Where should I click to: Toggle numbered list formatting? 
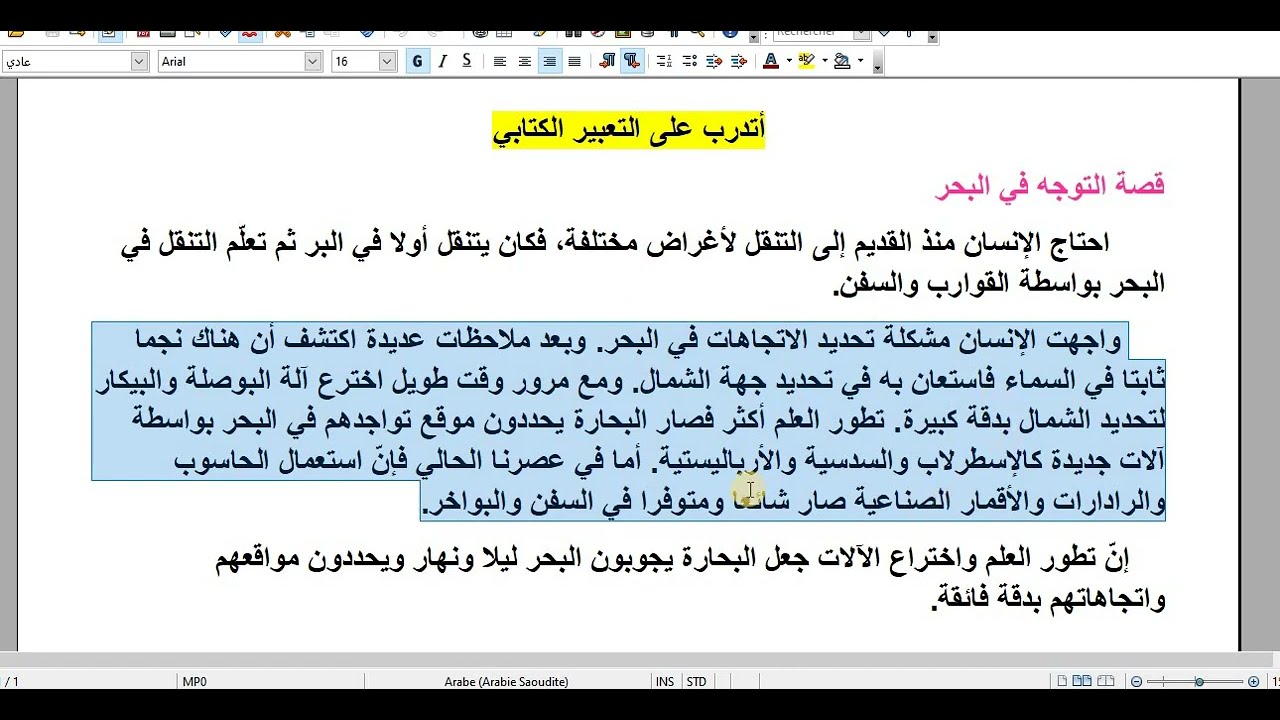coord(664,61)
